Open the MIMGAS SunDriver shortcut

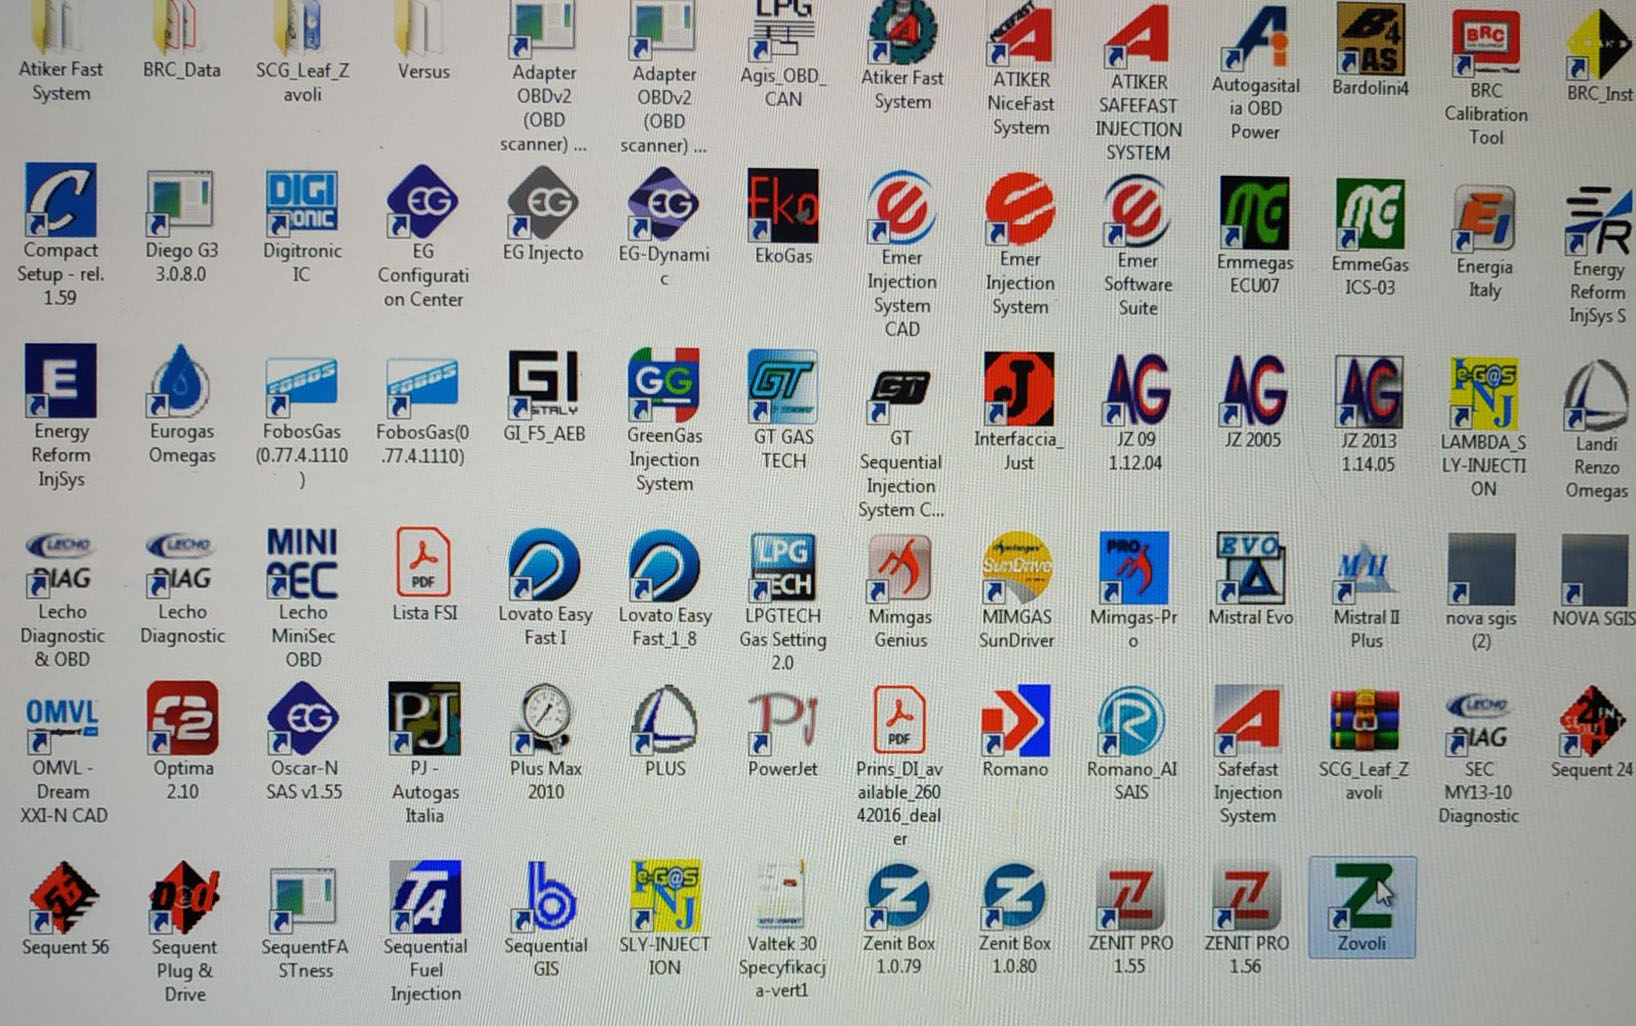pos(1016,591)
